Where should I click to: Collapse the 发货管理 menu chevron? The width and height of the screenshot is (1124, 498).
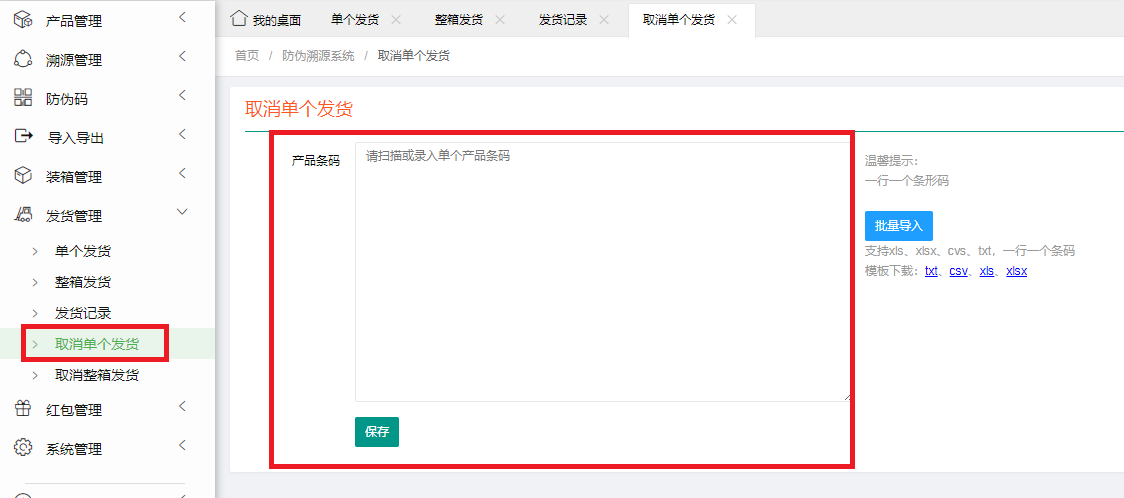[x=182, y=212]
